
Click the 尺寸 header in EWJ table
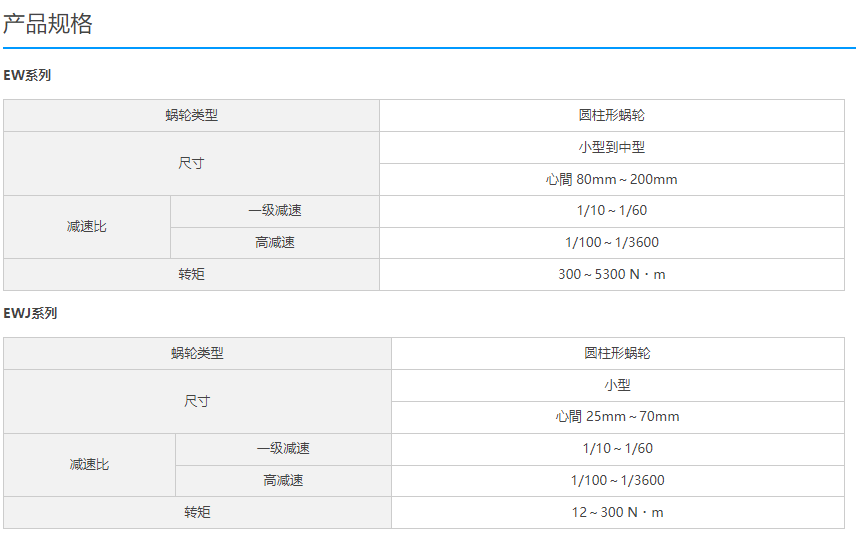pyautogui.click(x=197, y=401)
